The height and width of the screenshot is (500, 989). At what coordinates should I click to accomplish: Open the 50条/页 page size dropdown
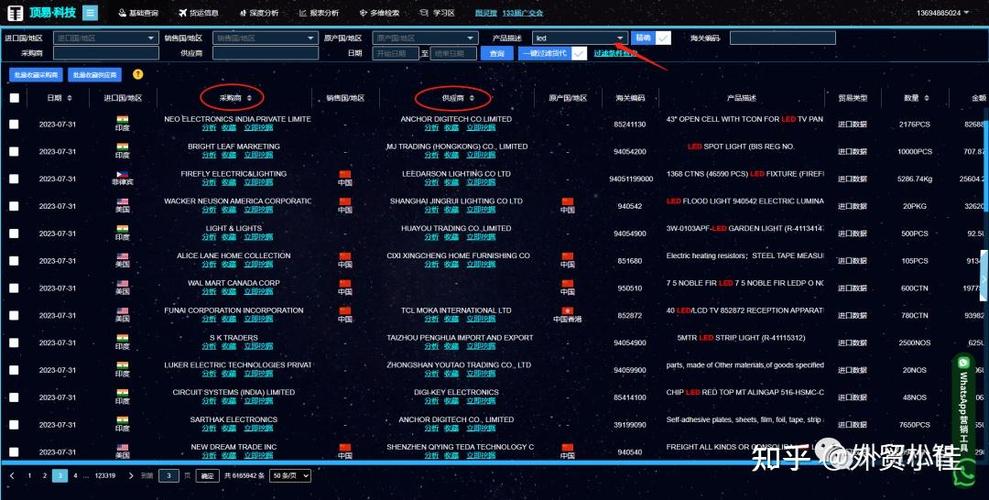click(290, 476)
